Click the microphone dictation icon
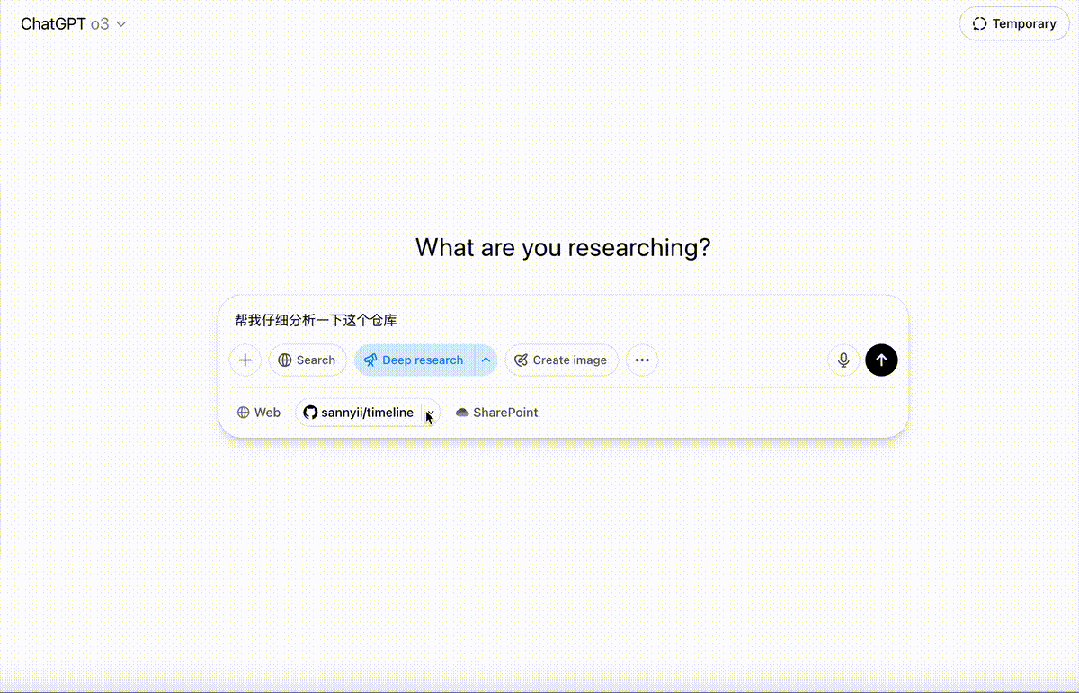Screen dimensions: 1079x693 click(x=843, y=360)
